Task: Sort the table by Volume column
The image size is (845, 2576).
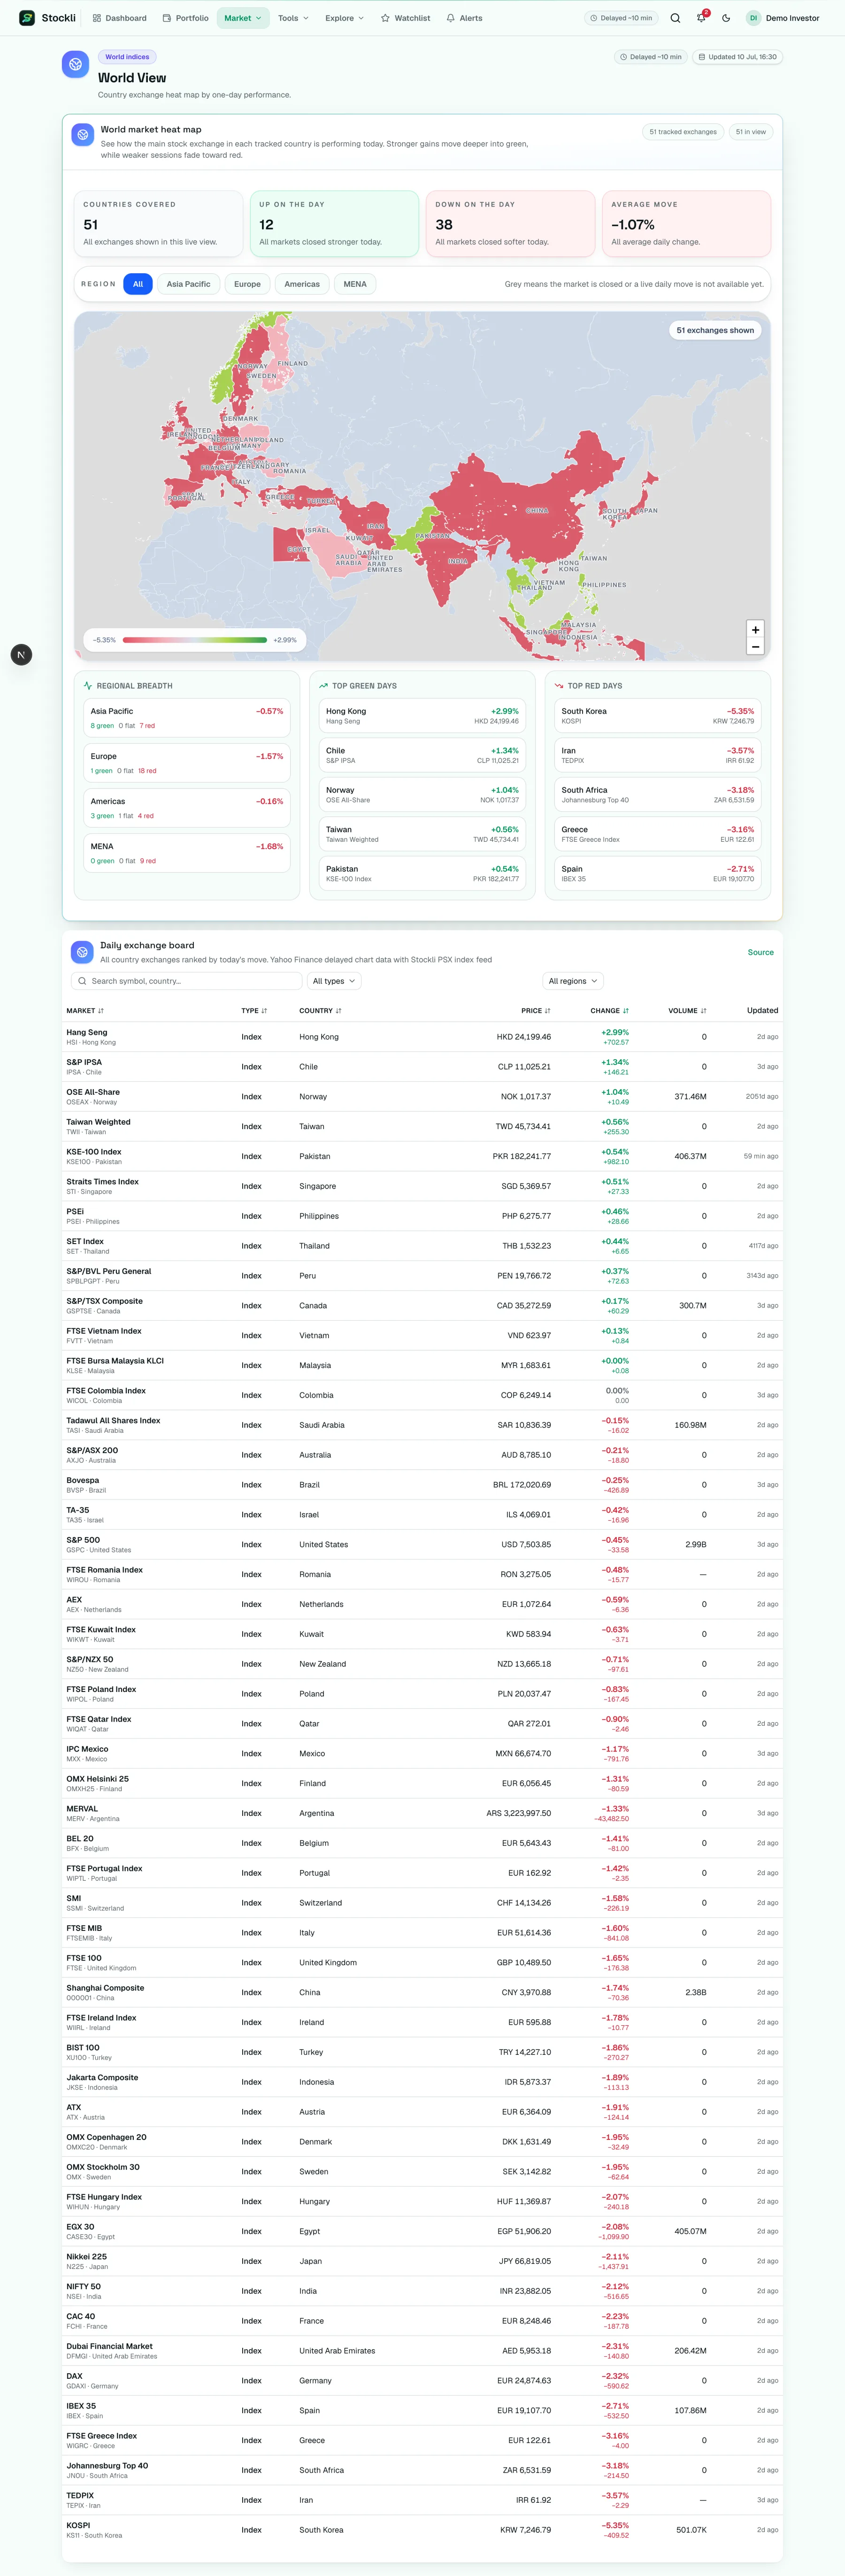Action: pos(687,1011)
